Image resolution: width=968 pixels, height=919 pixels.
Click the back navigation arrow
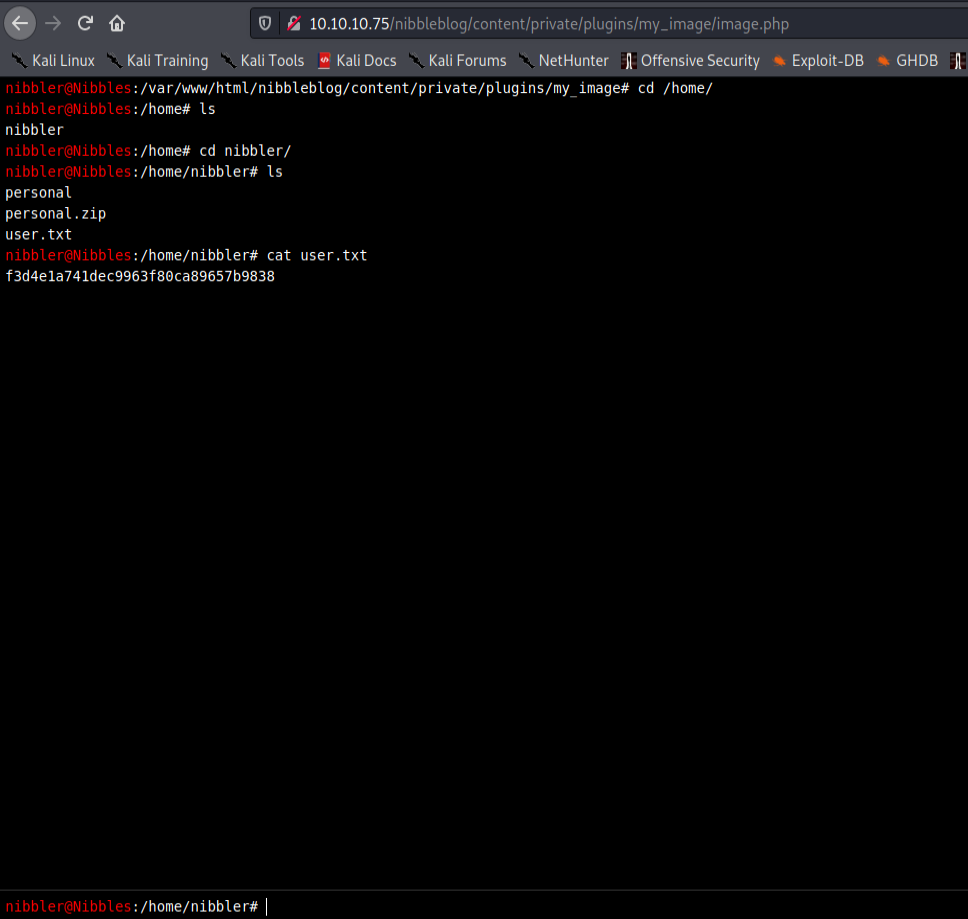(x=19, y=21)
